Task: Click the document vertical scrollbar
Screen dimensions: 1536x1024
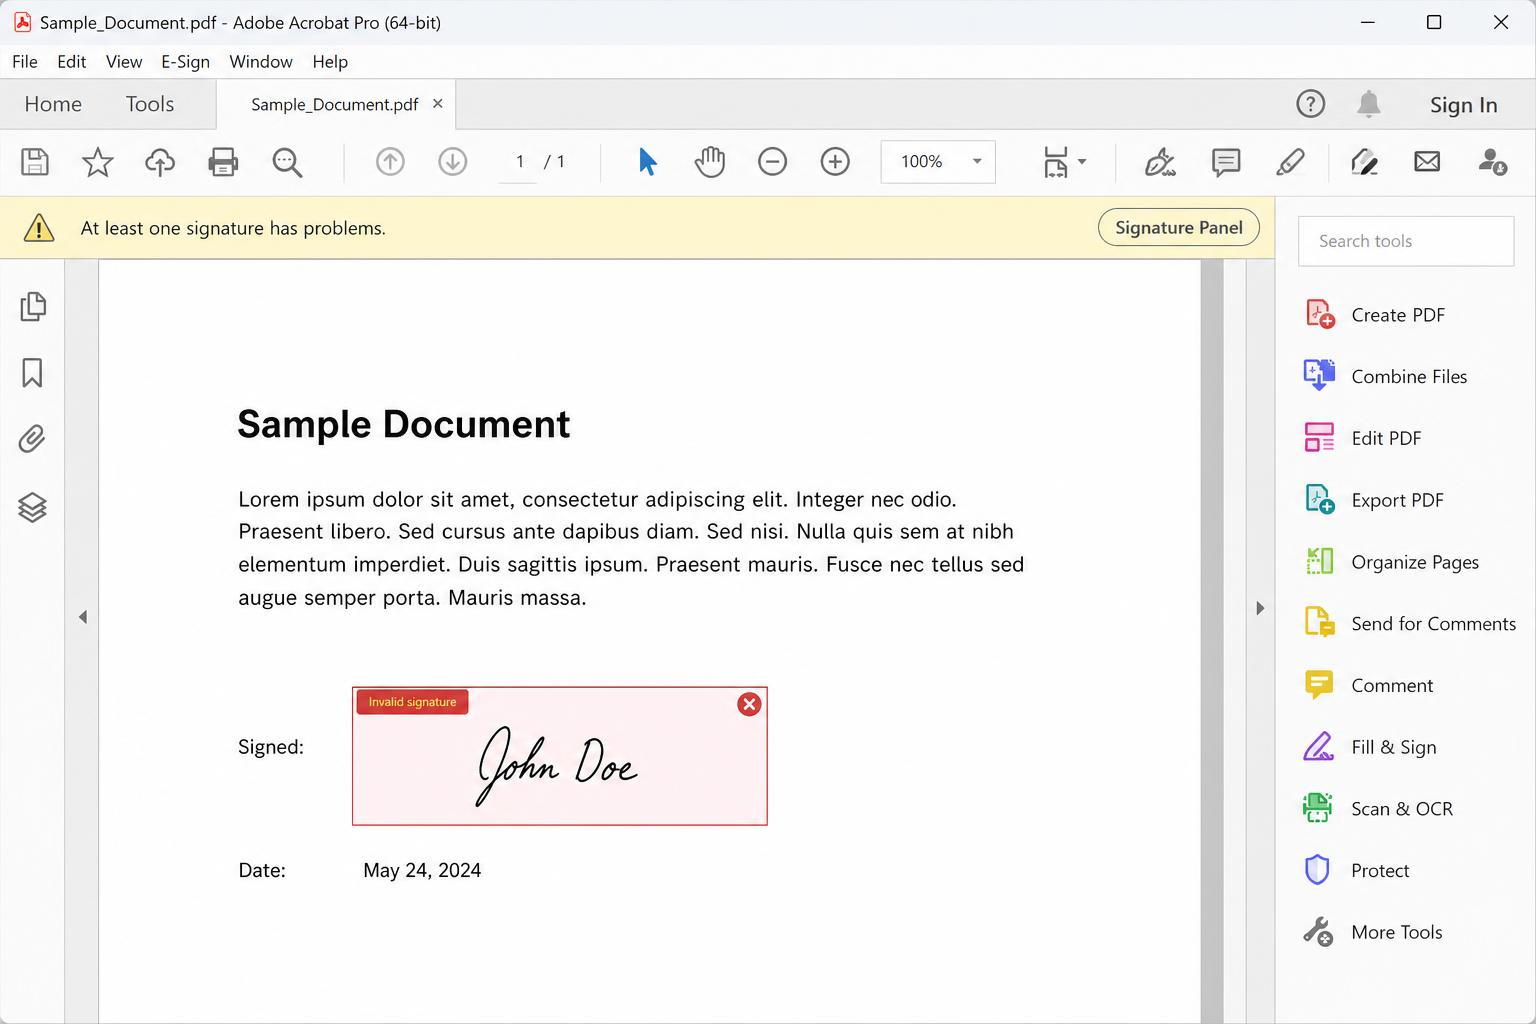Action: pos(1212,640)
